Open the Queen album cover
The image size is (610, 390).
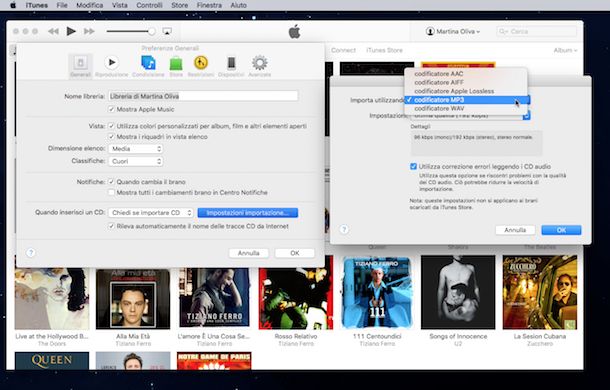coord(52,361)
